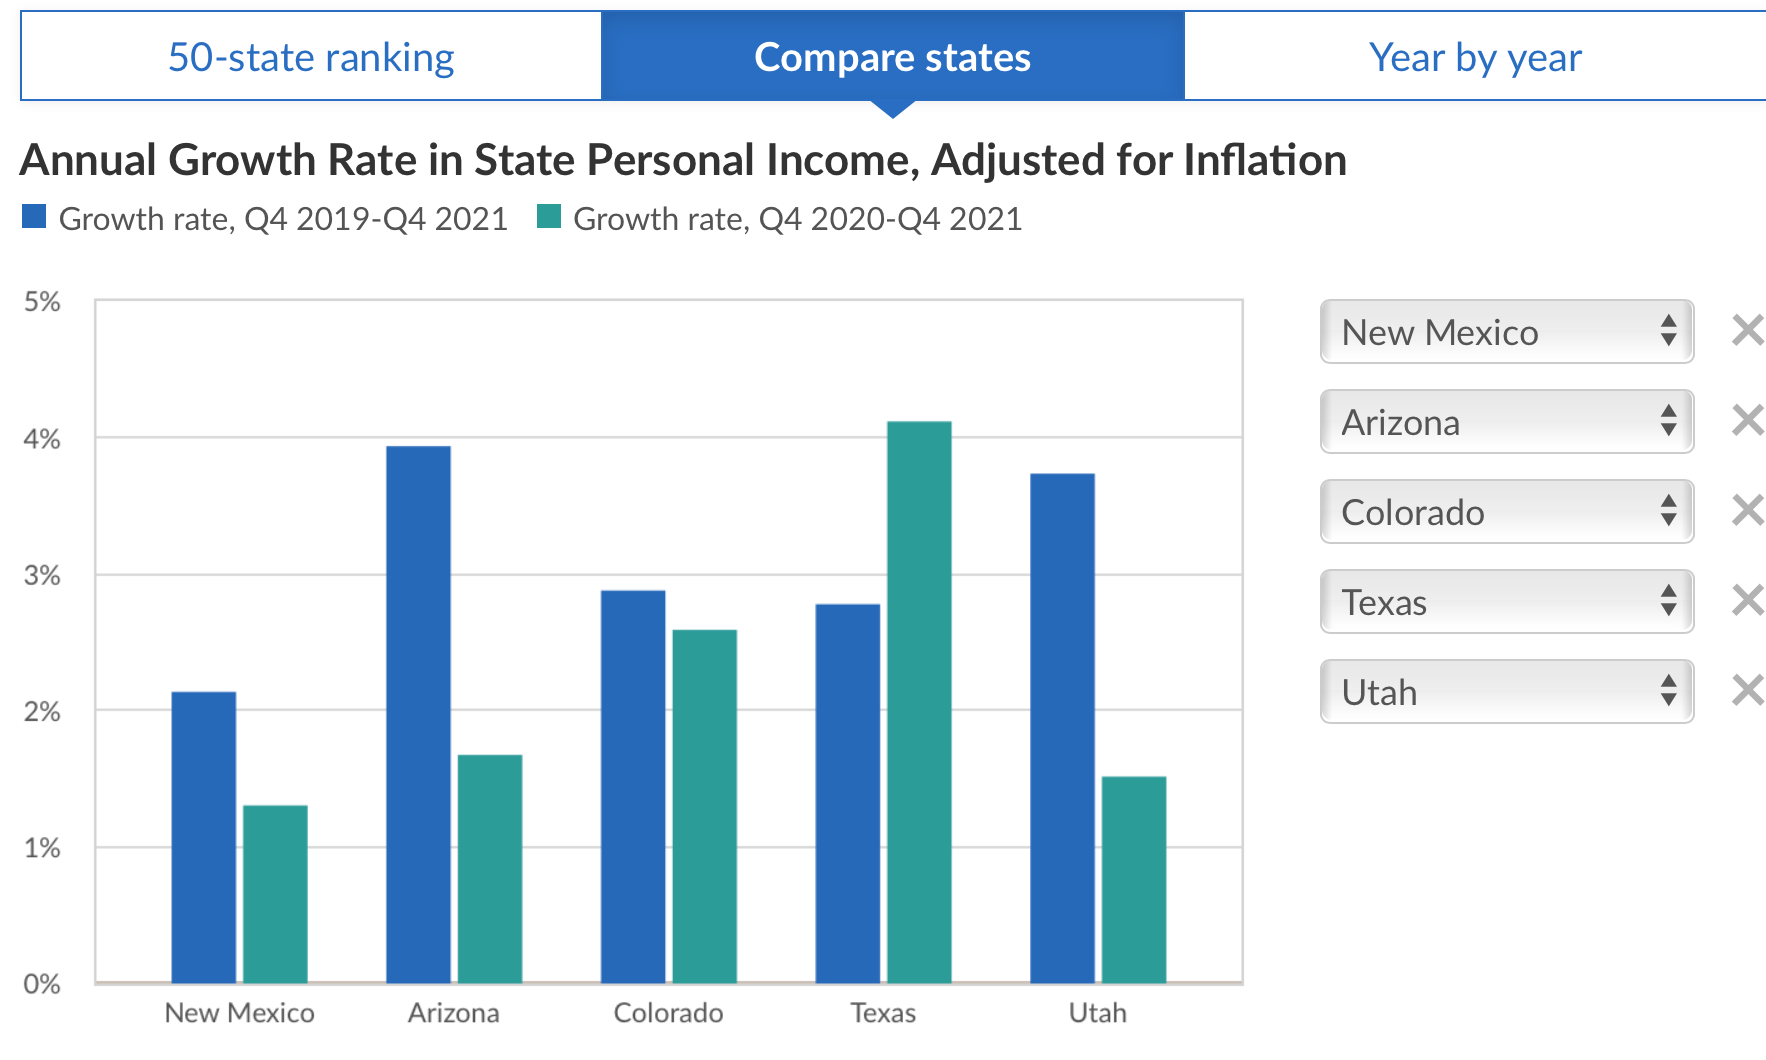This screenshot has width=1766, height=1060.
Task: Open the Colorado state dropdown
Action: [1506, 511]
